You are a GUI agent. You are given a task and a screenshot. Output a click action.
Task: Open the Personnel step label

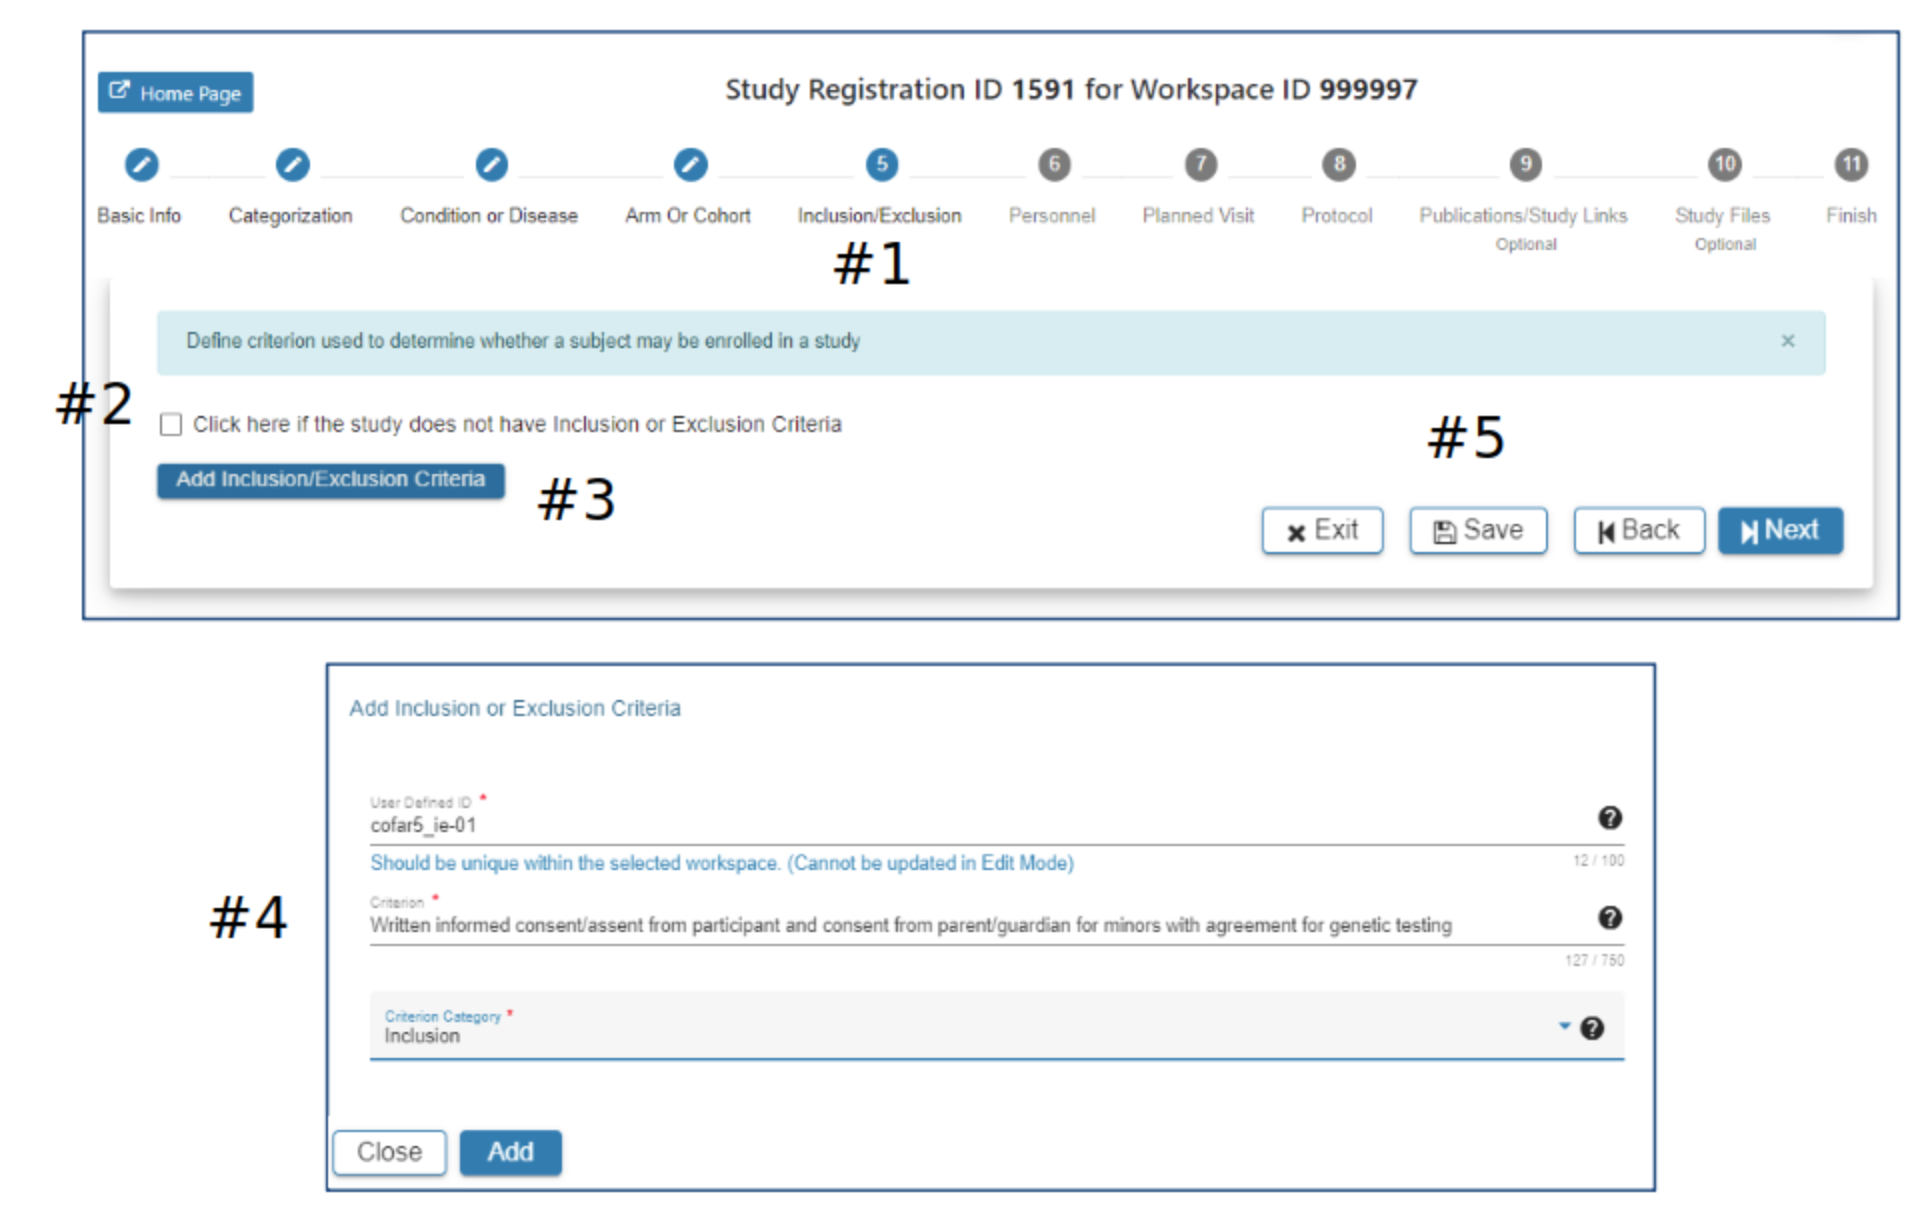(1052, 216)
